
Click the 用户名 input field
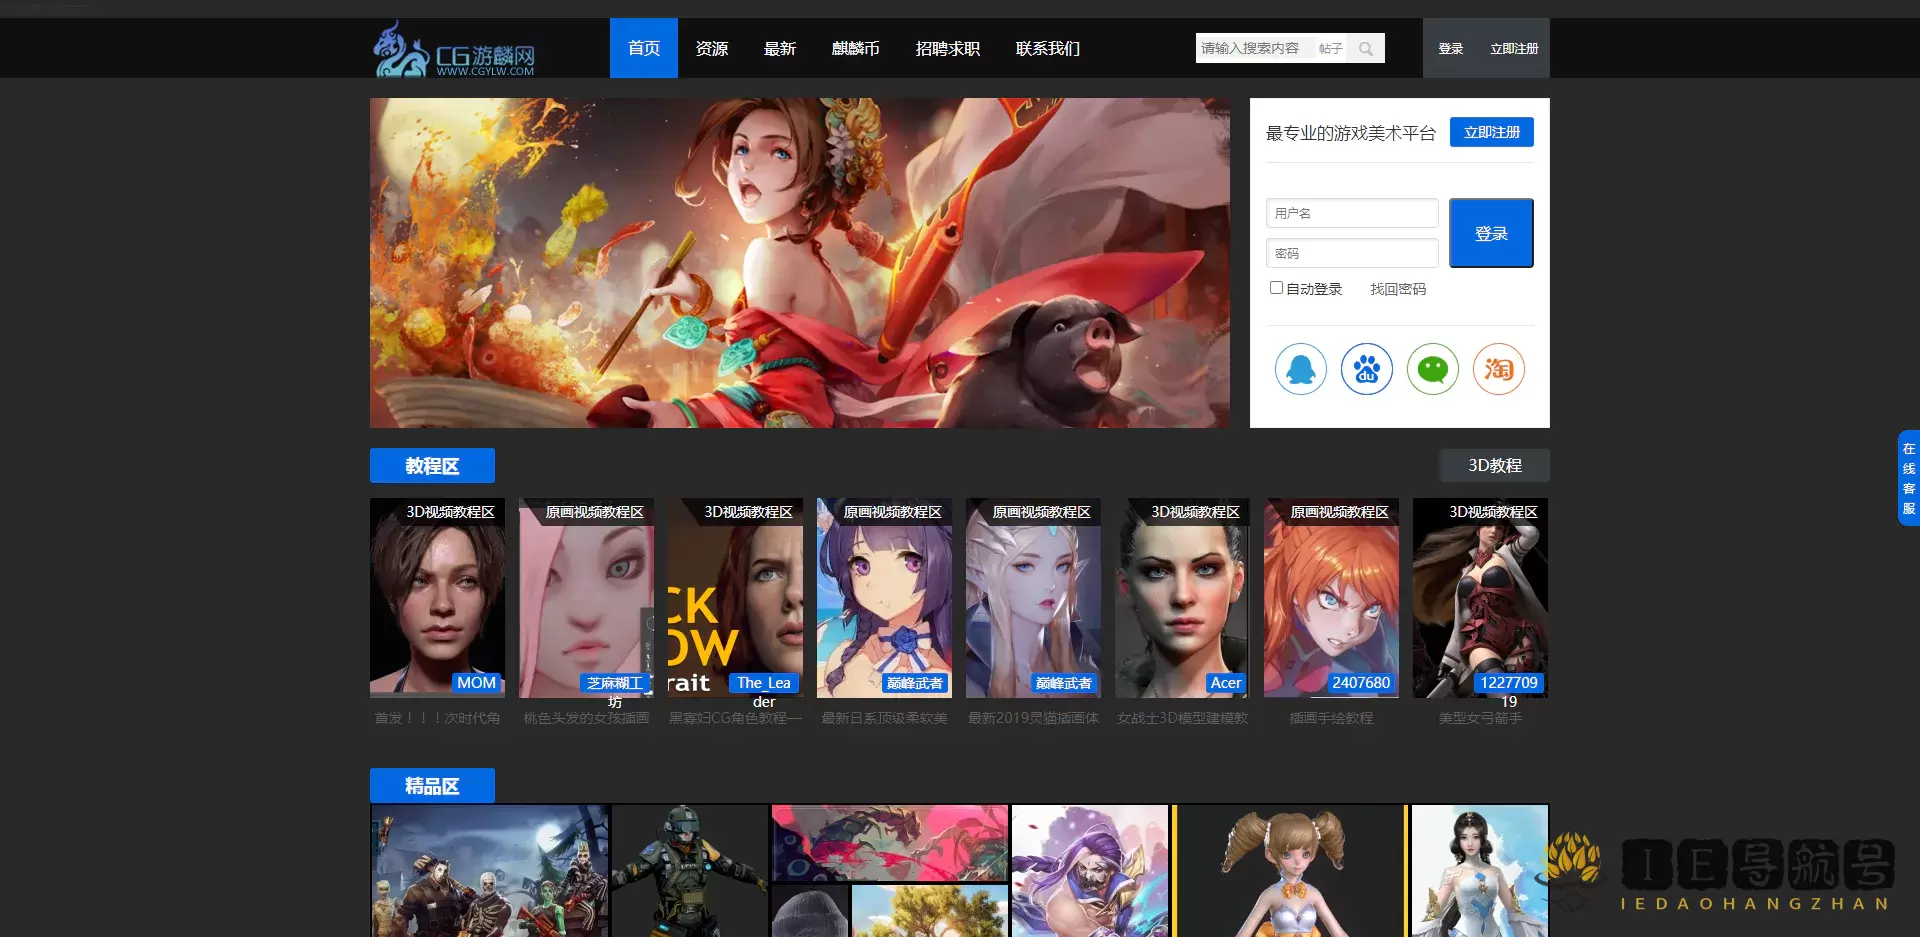point(1351,213)
